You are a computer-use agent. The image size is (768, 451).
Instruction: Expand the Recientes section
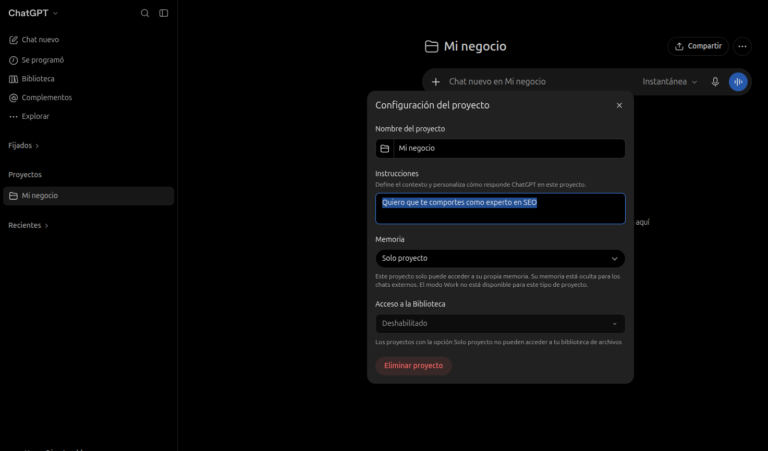point(28,225)
